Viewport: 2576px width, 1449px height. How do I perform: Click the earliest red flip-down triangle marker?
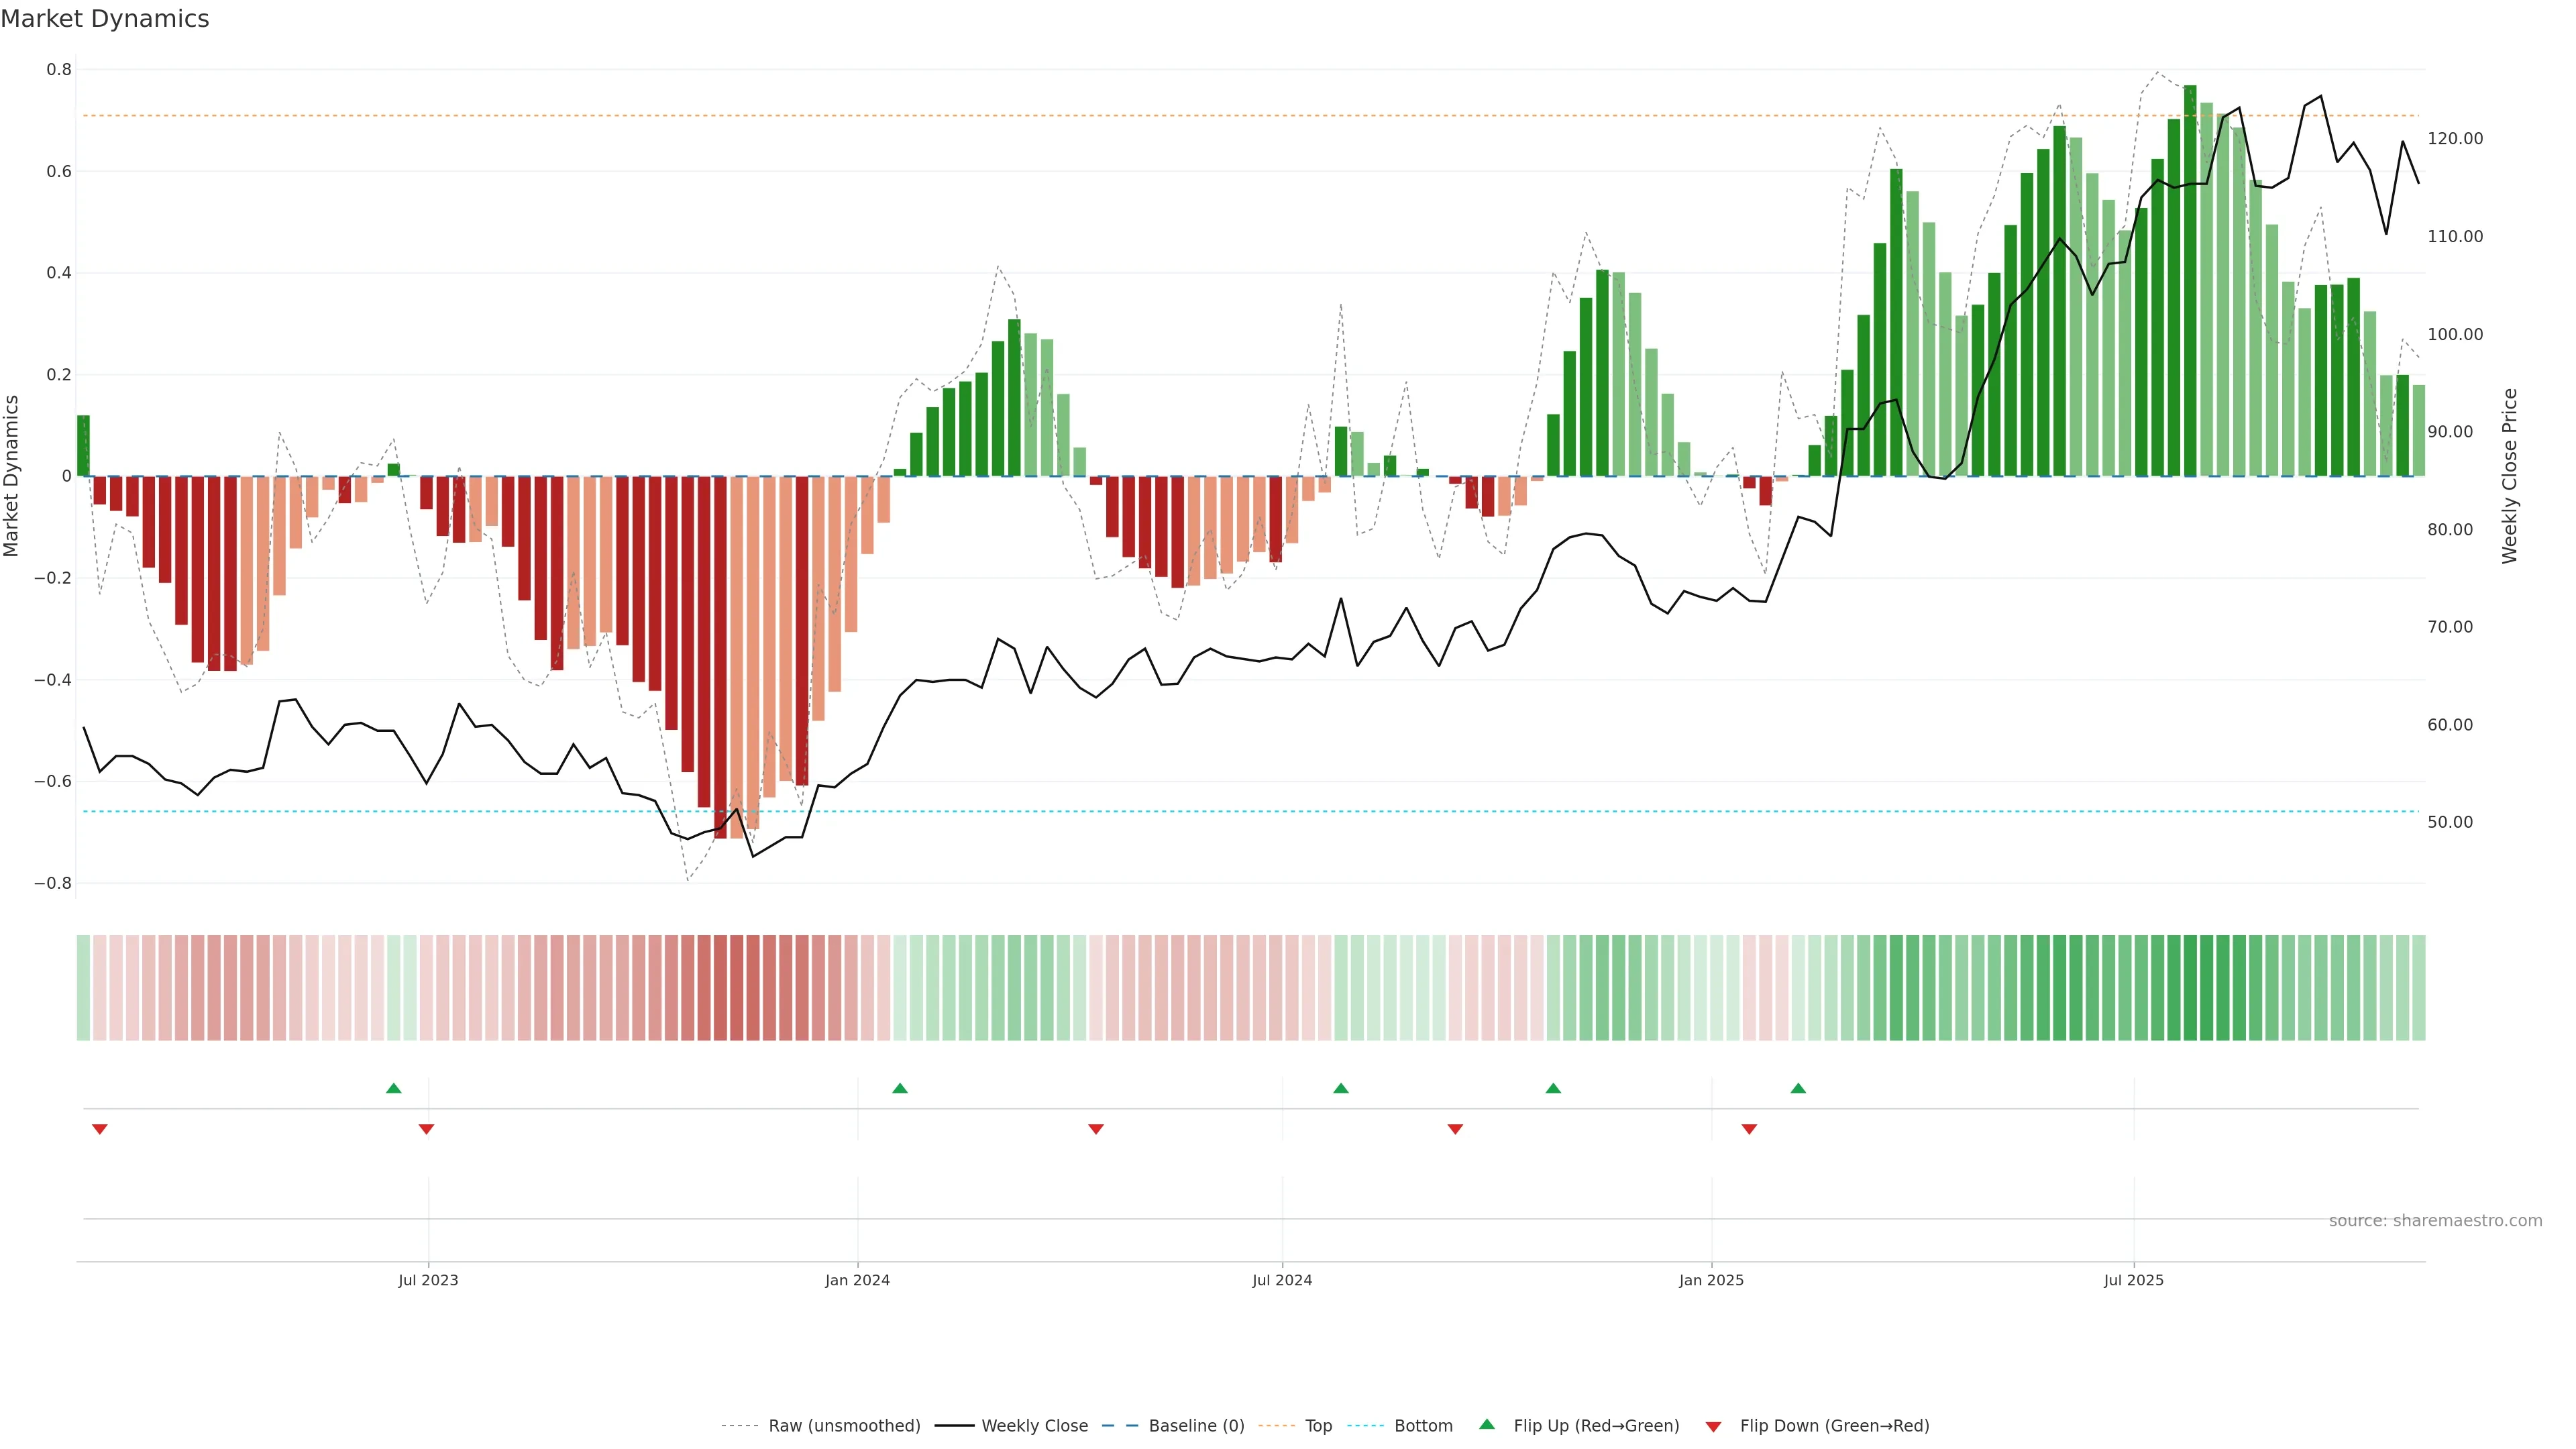[x=99, y=1129]
